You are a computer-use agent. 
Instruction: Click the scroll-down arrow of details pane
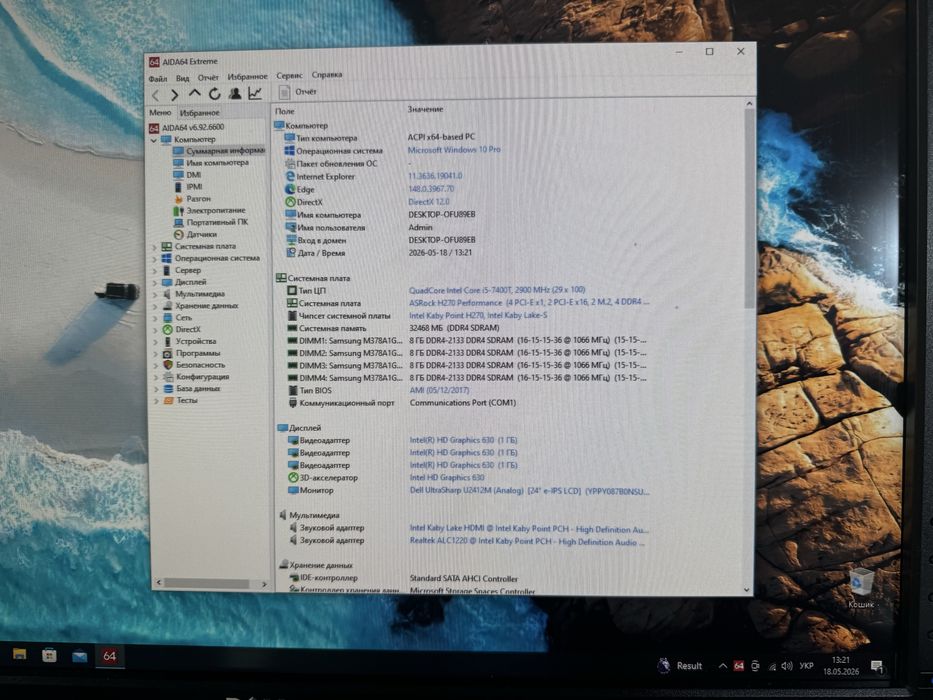point(747,589)
